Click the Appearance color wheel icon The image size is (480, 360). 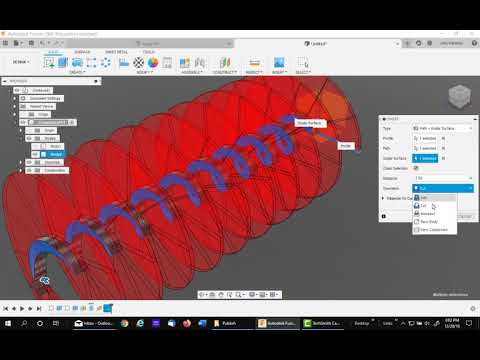pos(153,62)
